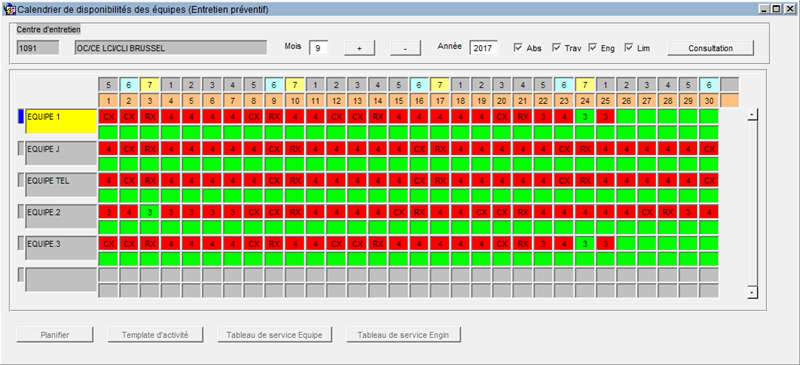Click EQUIPE J CX cell on day 30
This screenshot has width=800, height=365.
(x=709, y=148)
